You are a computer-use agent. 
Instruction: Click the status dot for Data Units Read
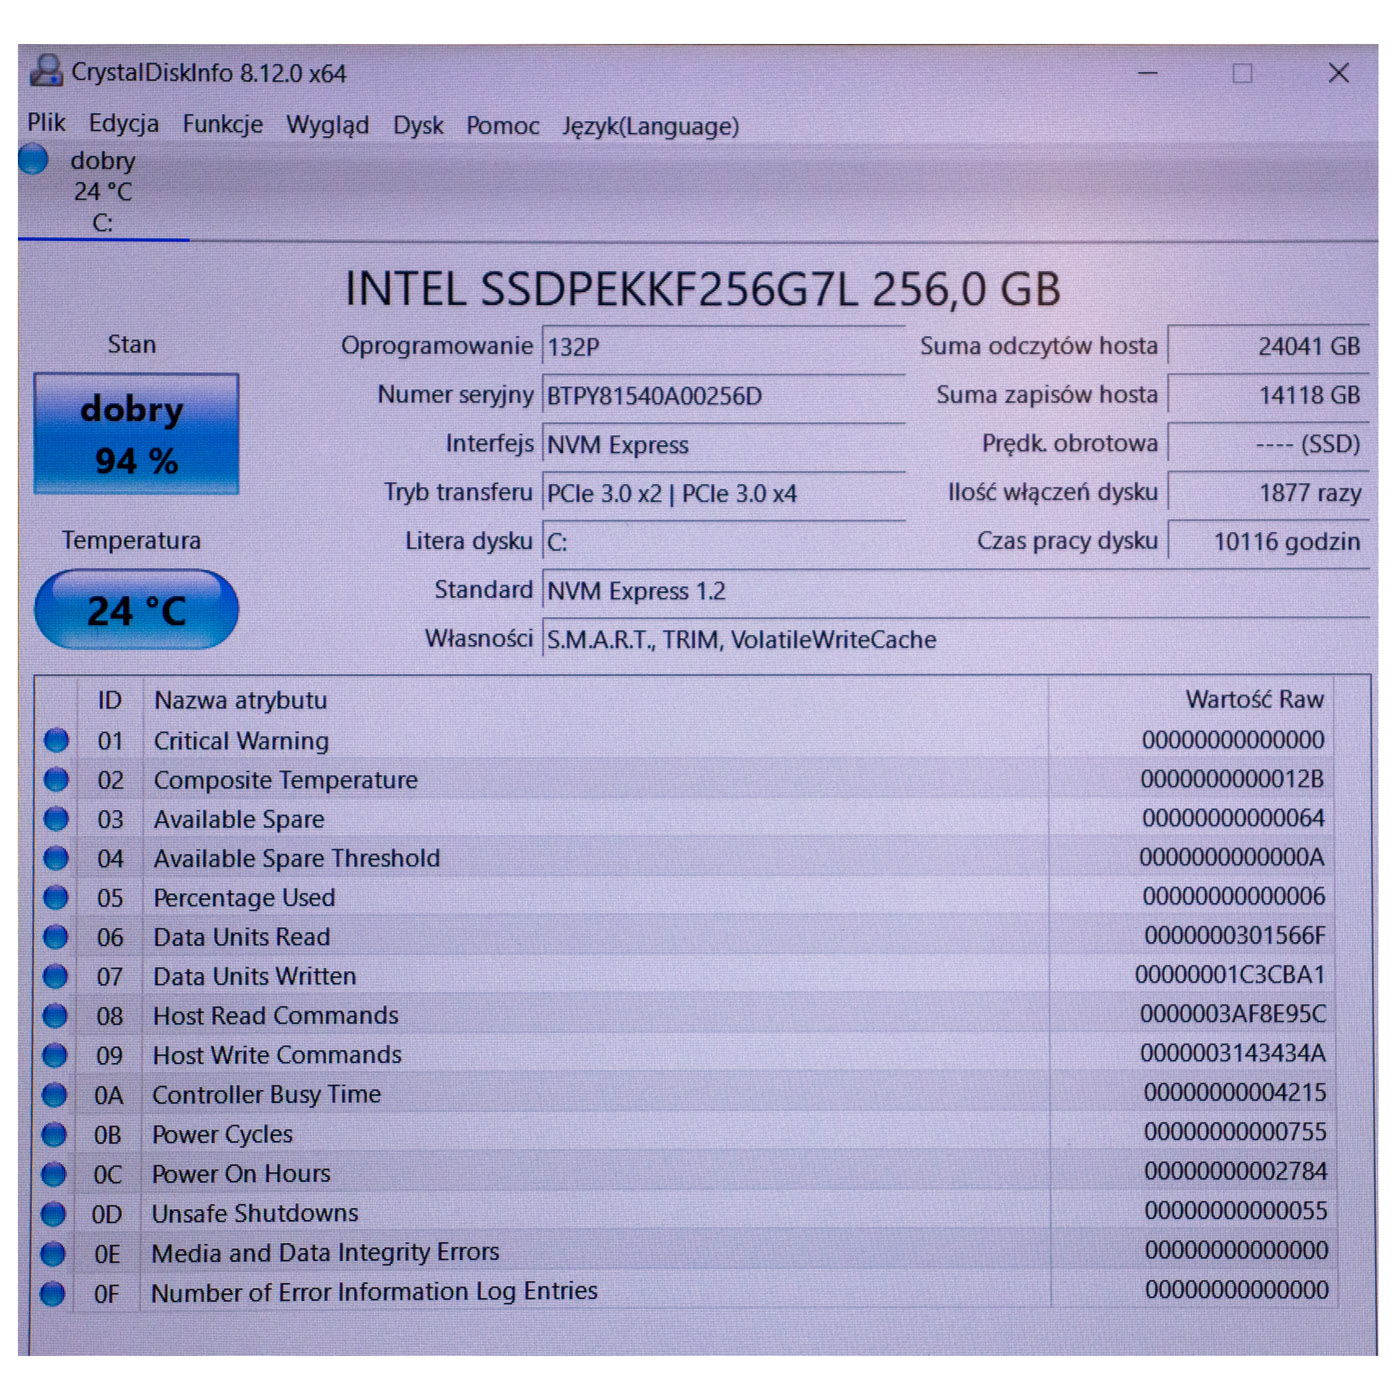56,937
